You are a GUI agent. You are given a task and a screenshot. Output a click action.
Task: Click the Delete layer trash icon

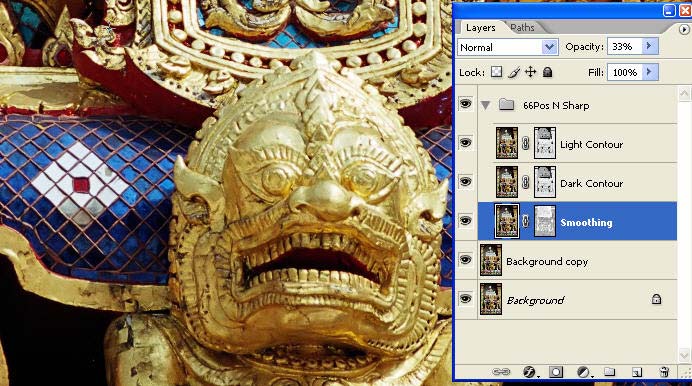point(664,371)
